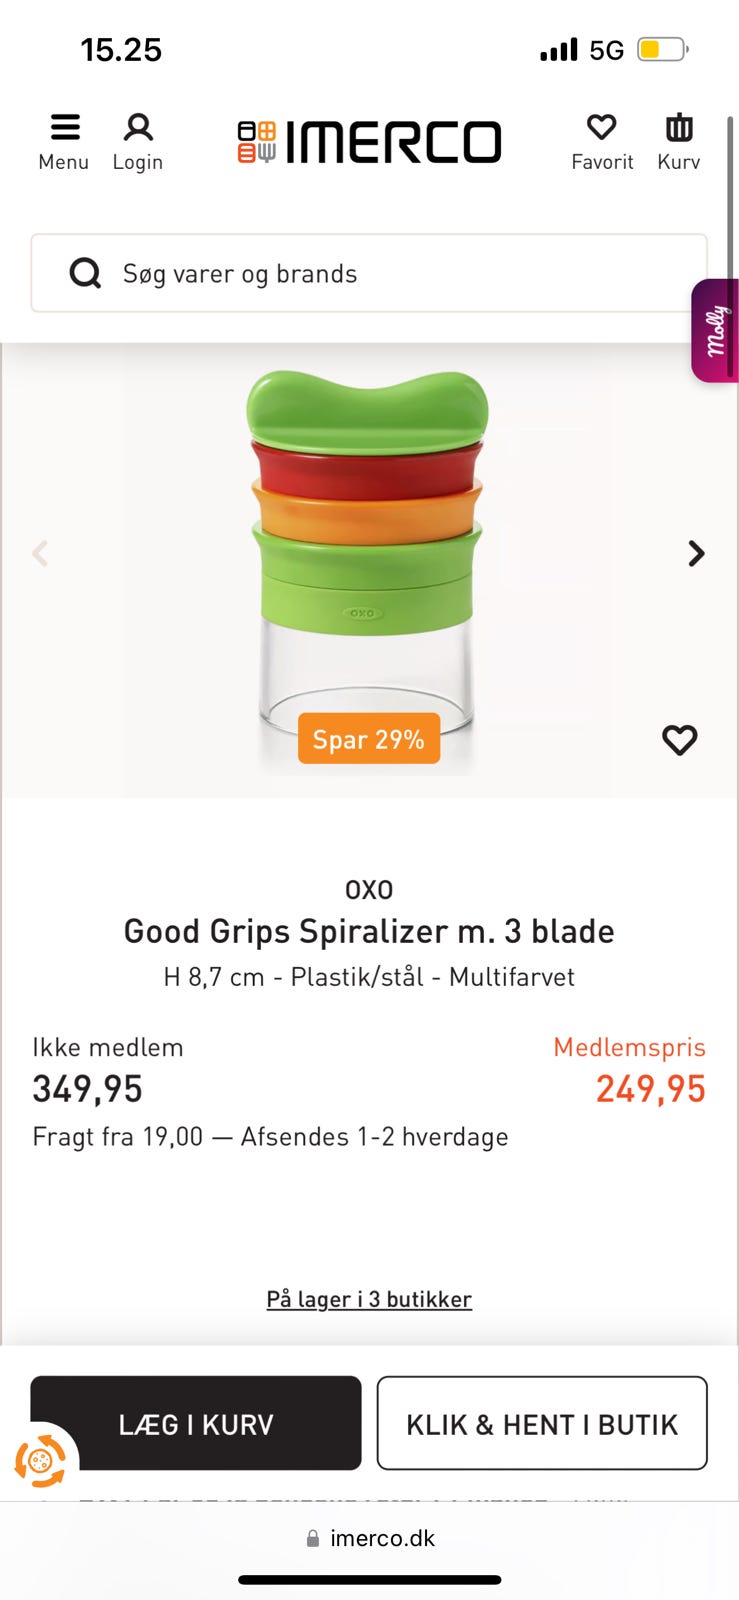Tap the red Medlemspris 249,95 price
This screenshot has width=739, height=1600.
click(x=650, y=1089)
